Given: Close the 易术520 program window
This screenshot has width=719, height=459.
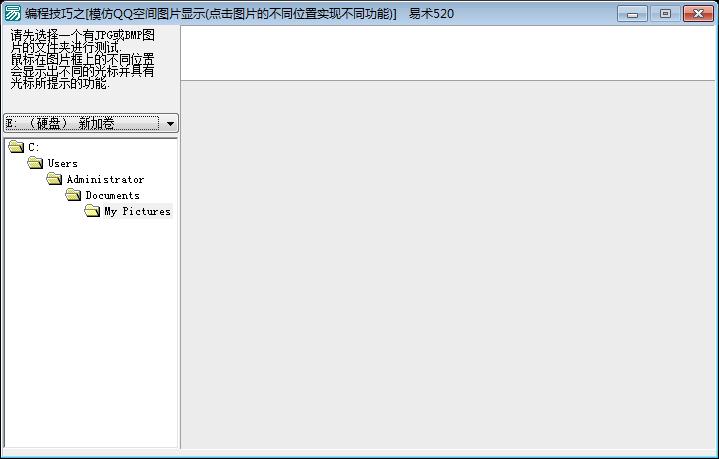Looking at the screenshot, I should coord(697,13).
